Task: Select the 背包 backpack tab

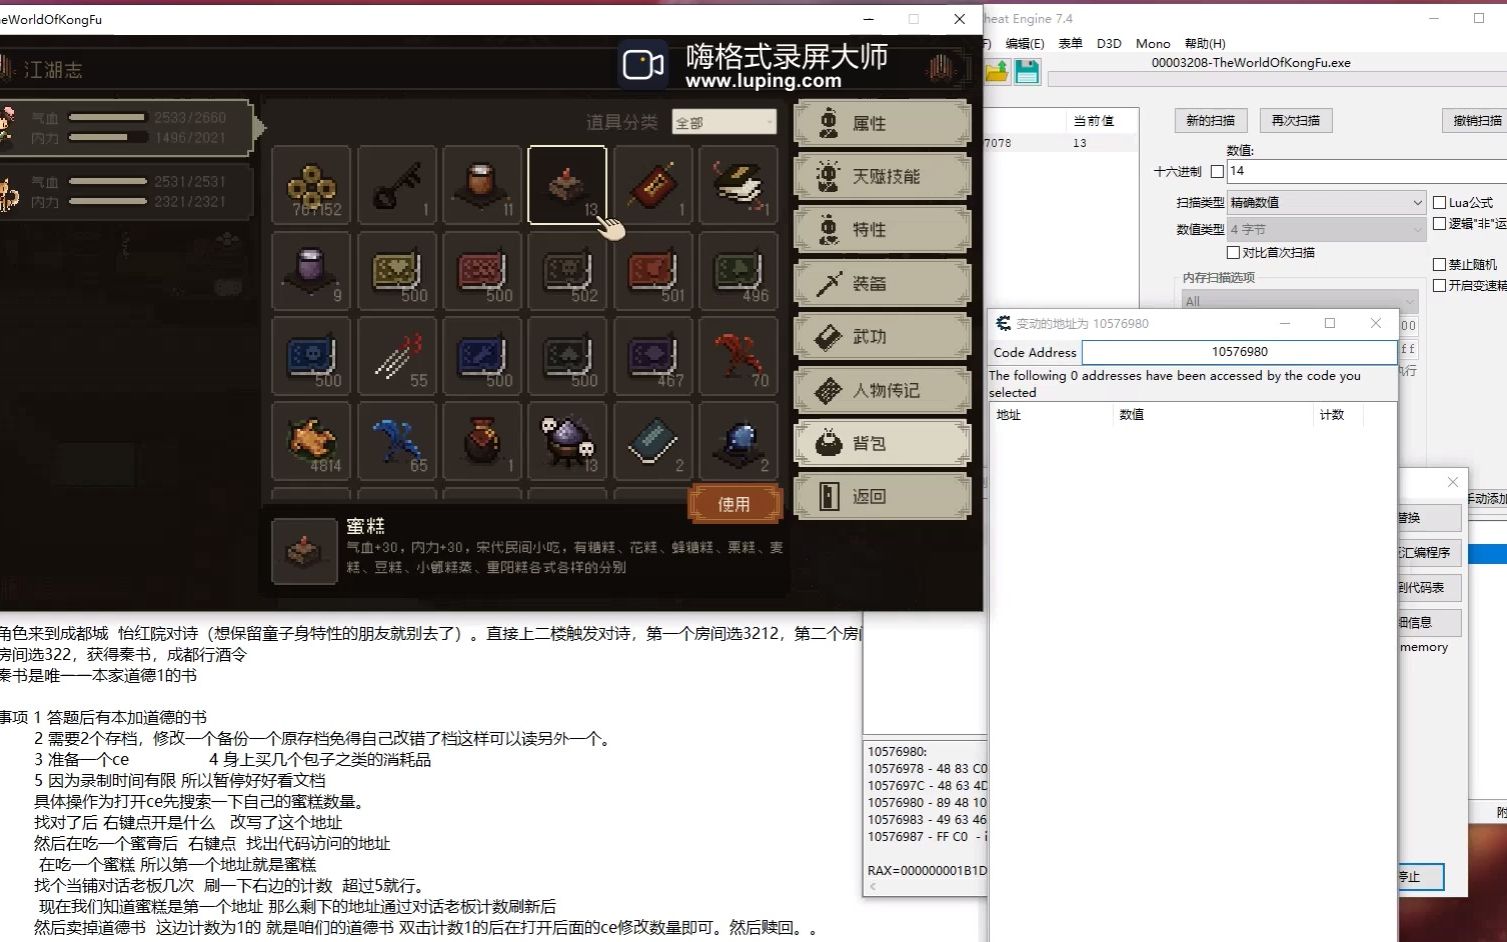Action: click(x=882, y=443)
